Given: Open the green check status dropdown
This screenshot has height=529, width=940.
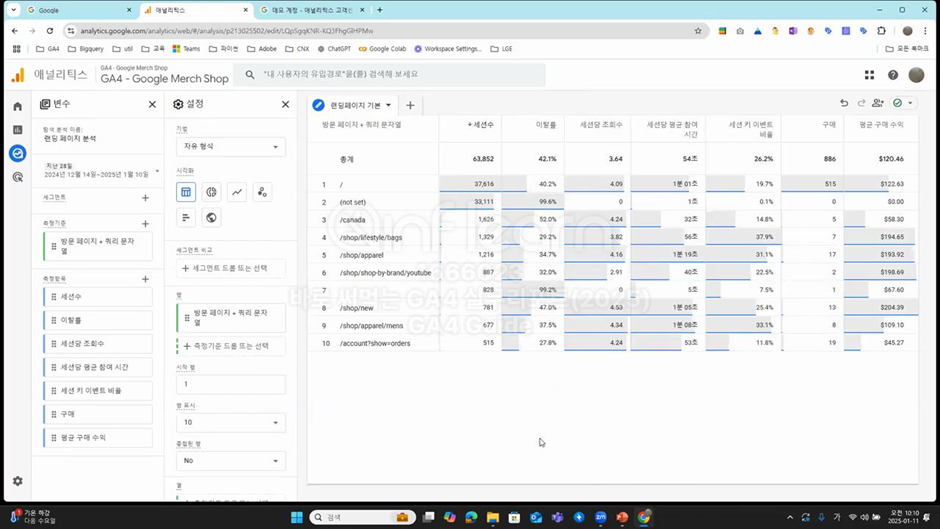Looking at the screenshot, I should [x=903, y=103].
